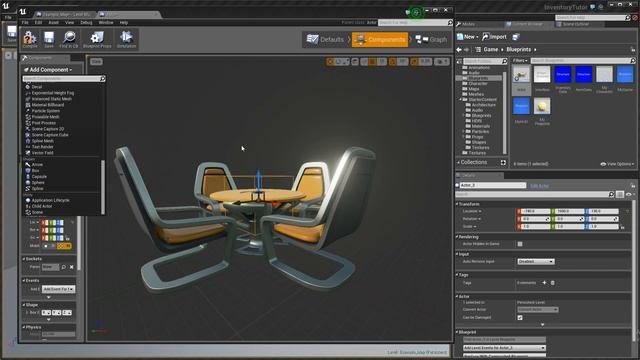Toggle the sources panel icon beside folder search
This screenshot has height=360, width=640.
[459, 61]
